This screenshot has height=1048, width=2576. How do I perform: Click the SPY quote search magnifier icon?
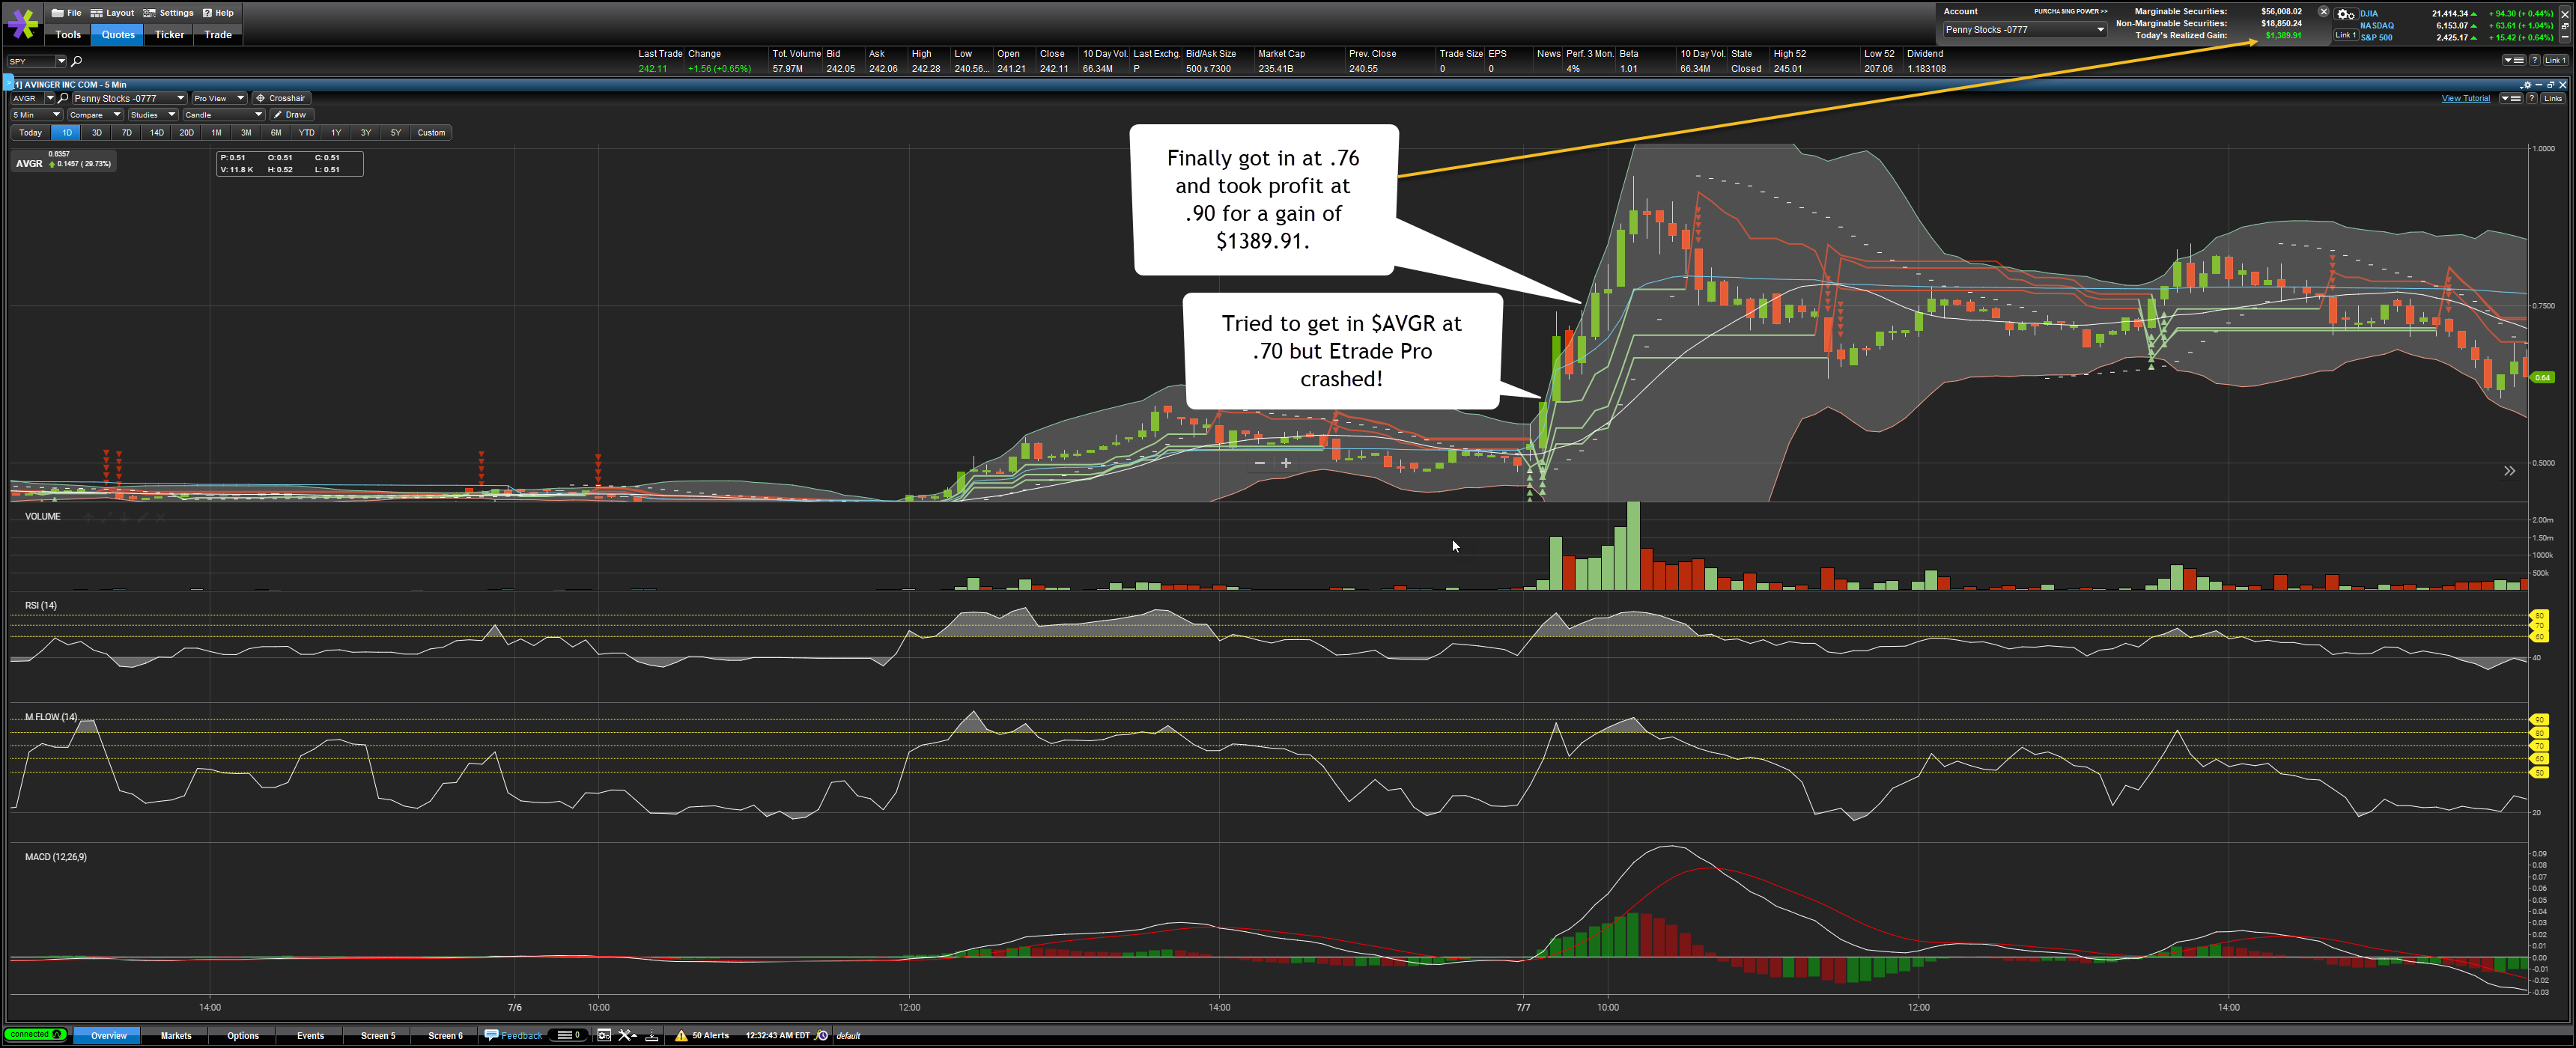[77, 62]
